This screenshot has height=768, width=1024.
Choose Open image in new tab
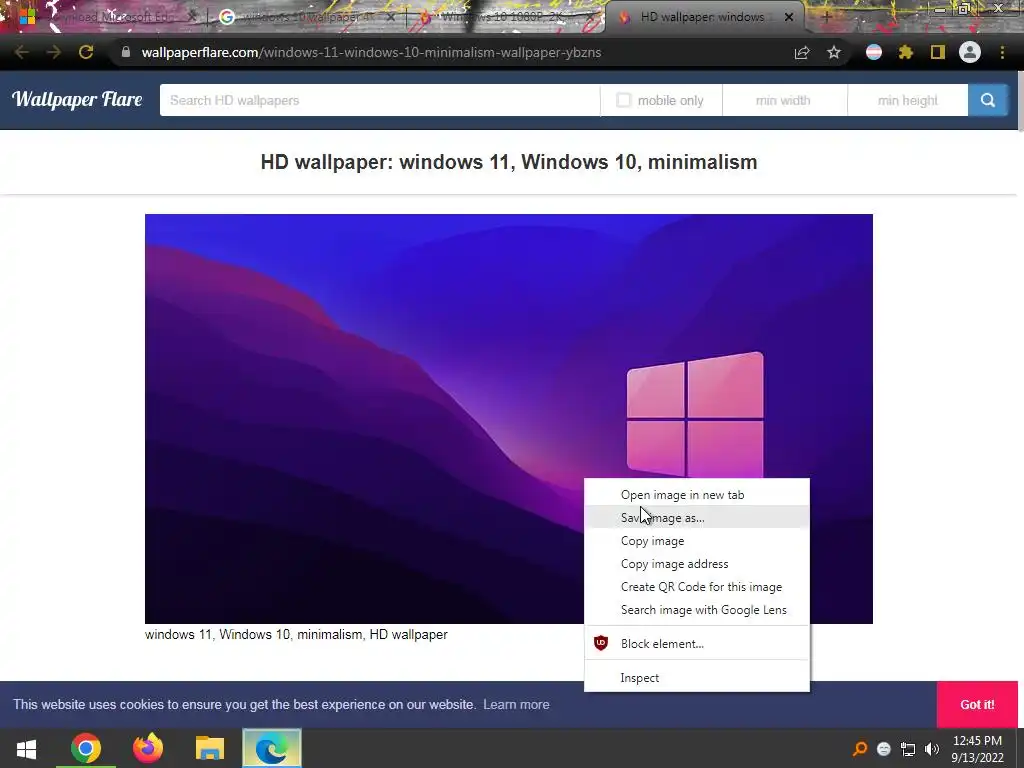pos(697,494)
